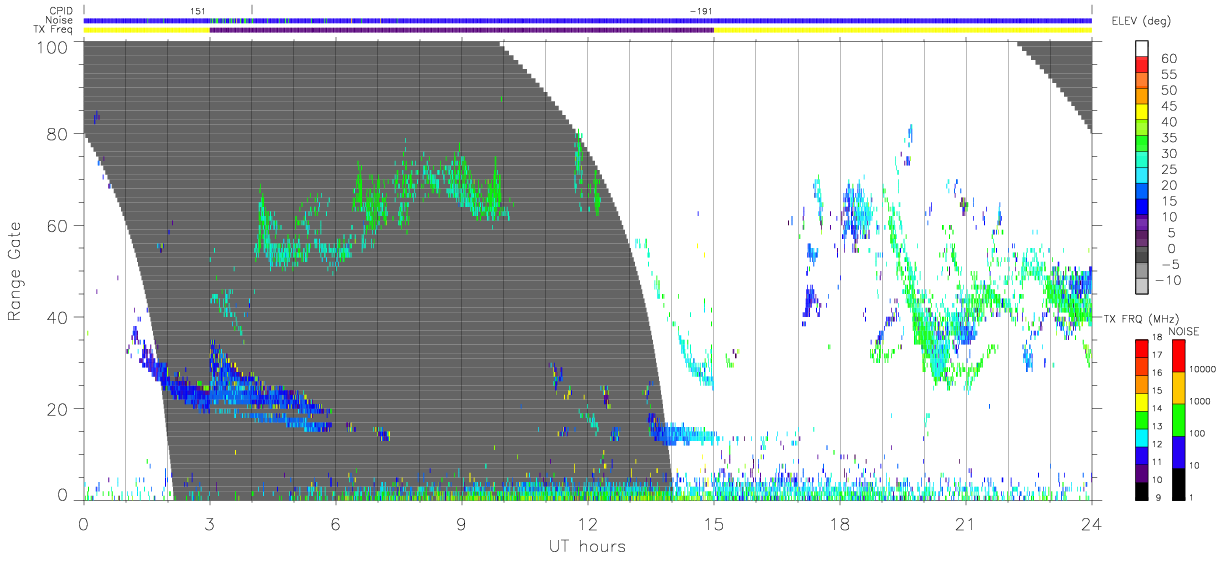Click the '45' label on ELEV colorbar
1228x567 pixels.
point(1167,106)
